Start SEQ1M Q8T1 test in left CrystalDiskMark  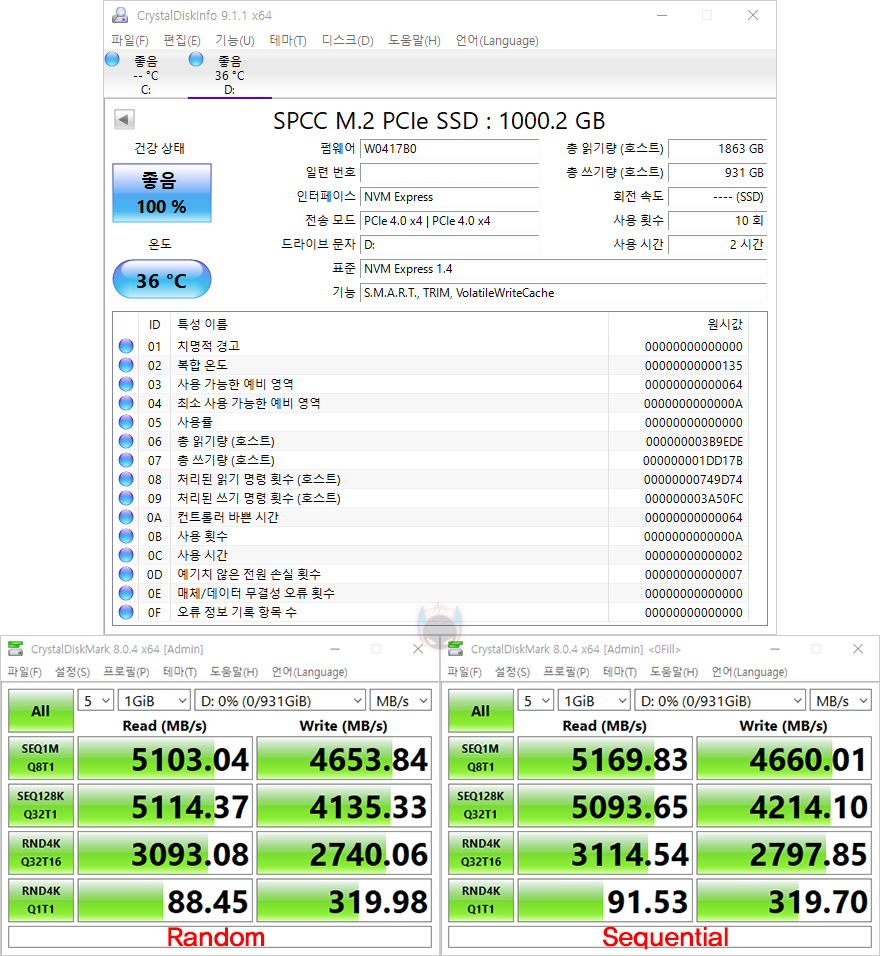(x=41, y=758)
